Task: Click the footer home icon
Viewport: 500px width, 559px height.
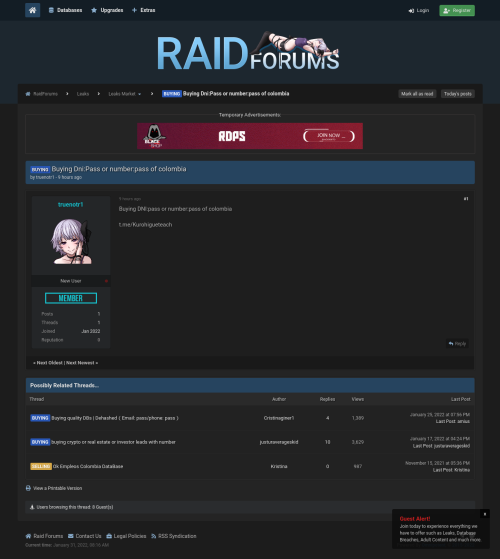Action: 28,536
